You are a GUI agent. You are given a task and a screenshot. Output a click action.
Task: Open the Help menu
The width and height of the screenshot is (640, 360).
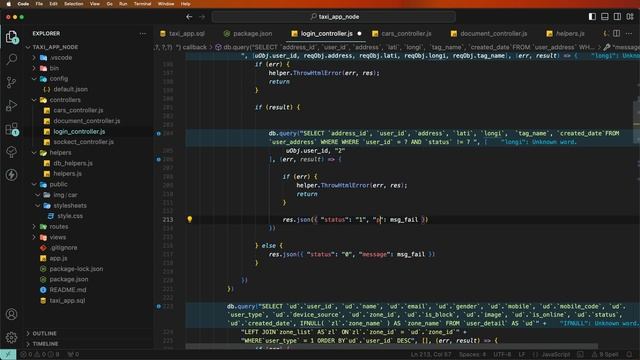(185, 4)
